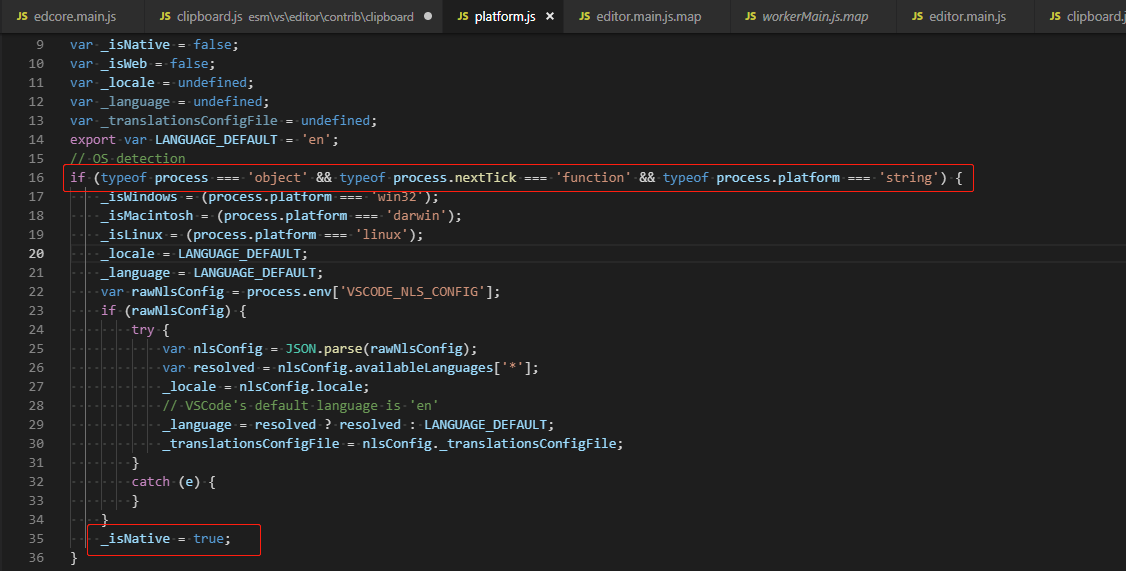This screenshot has height=571, width=1126.
Task: Click JS file icon of platform.js tab
Action: point(463,16)
